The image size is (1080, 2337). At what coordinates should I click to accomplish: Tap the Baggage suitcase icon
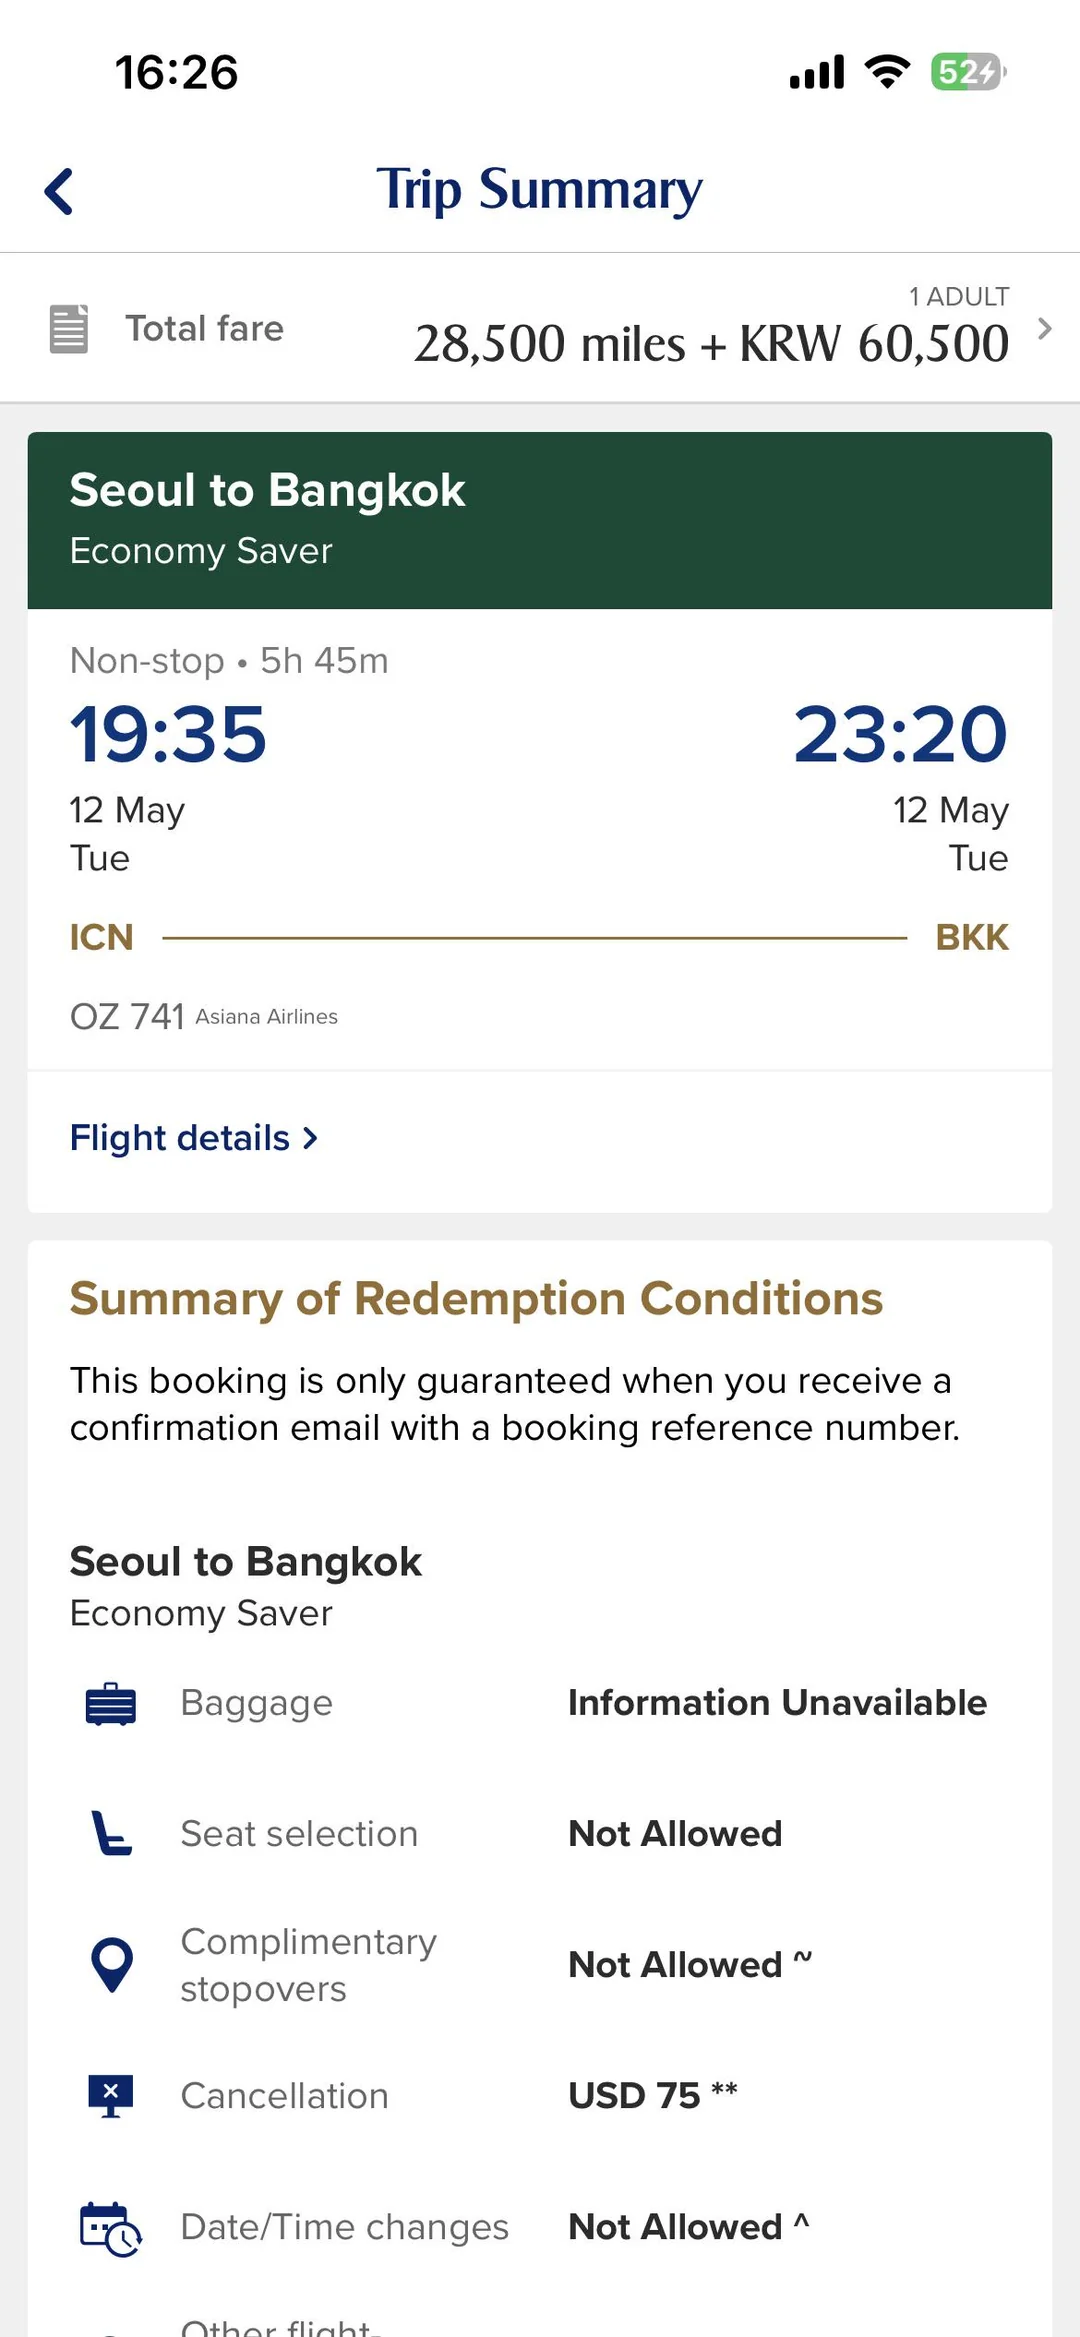(x=111, y=1704)
